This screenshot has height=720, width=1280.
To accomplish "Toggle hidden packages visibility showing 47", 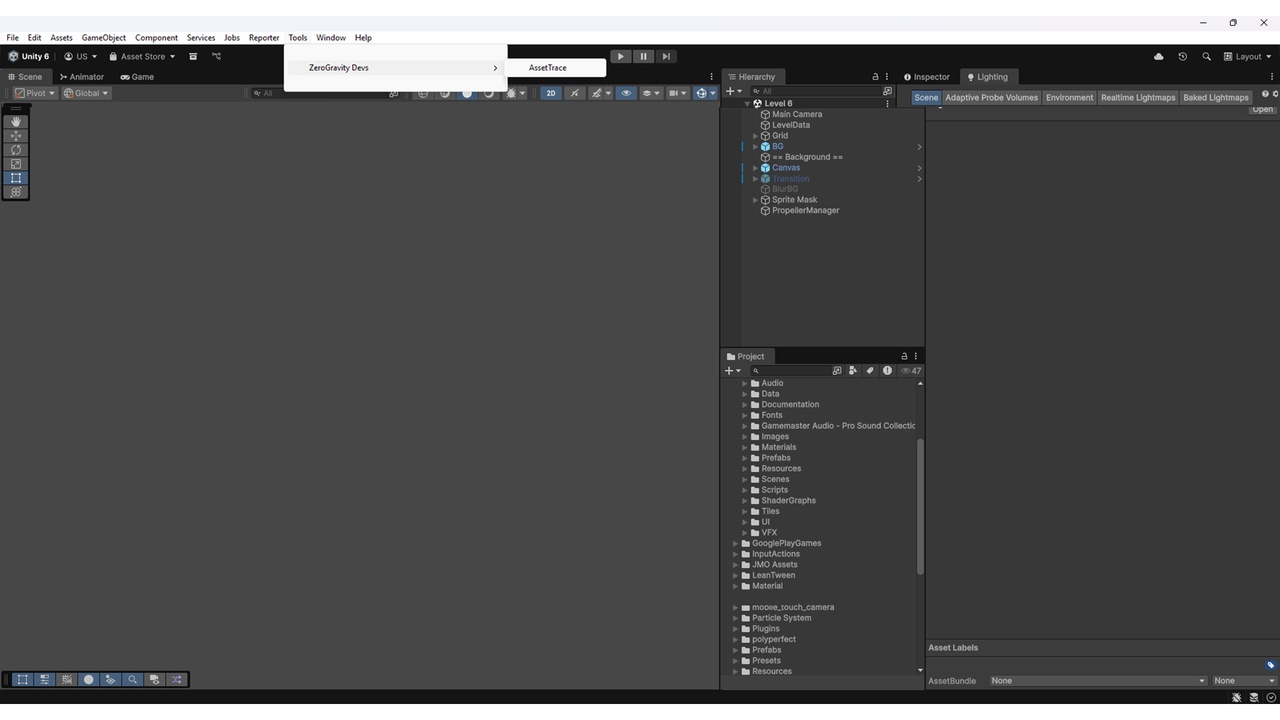I will click(x=911, y=371).
